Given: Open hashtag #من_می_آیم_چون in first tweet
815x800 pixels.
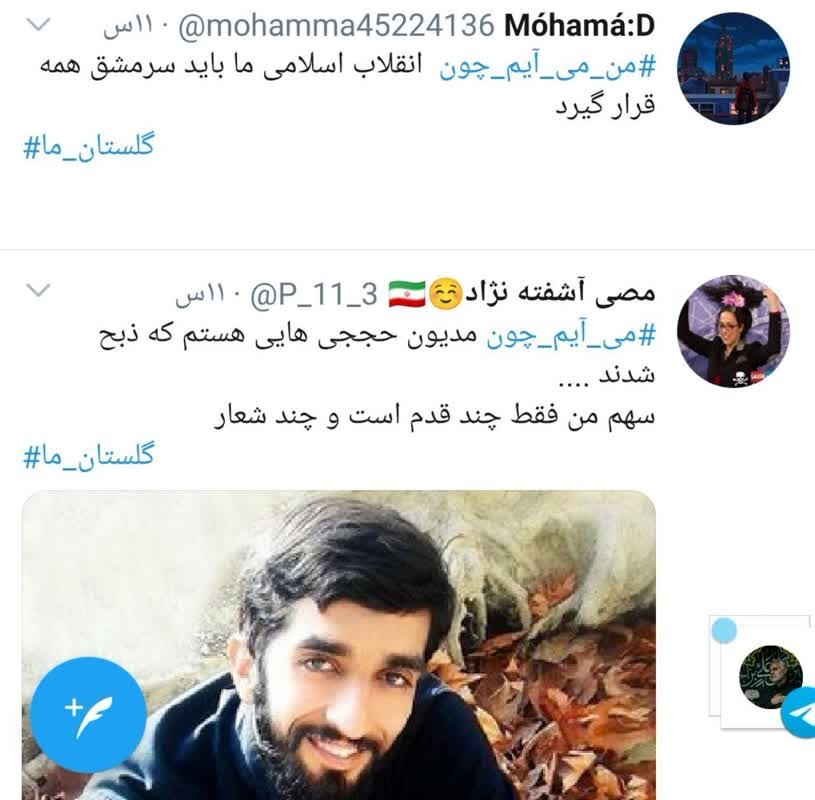Looking at the screenshot, I should (547, 68).
